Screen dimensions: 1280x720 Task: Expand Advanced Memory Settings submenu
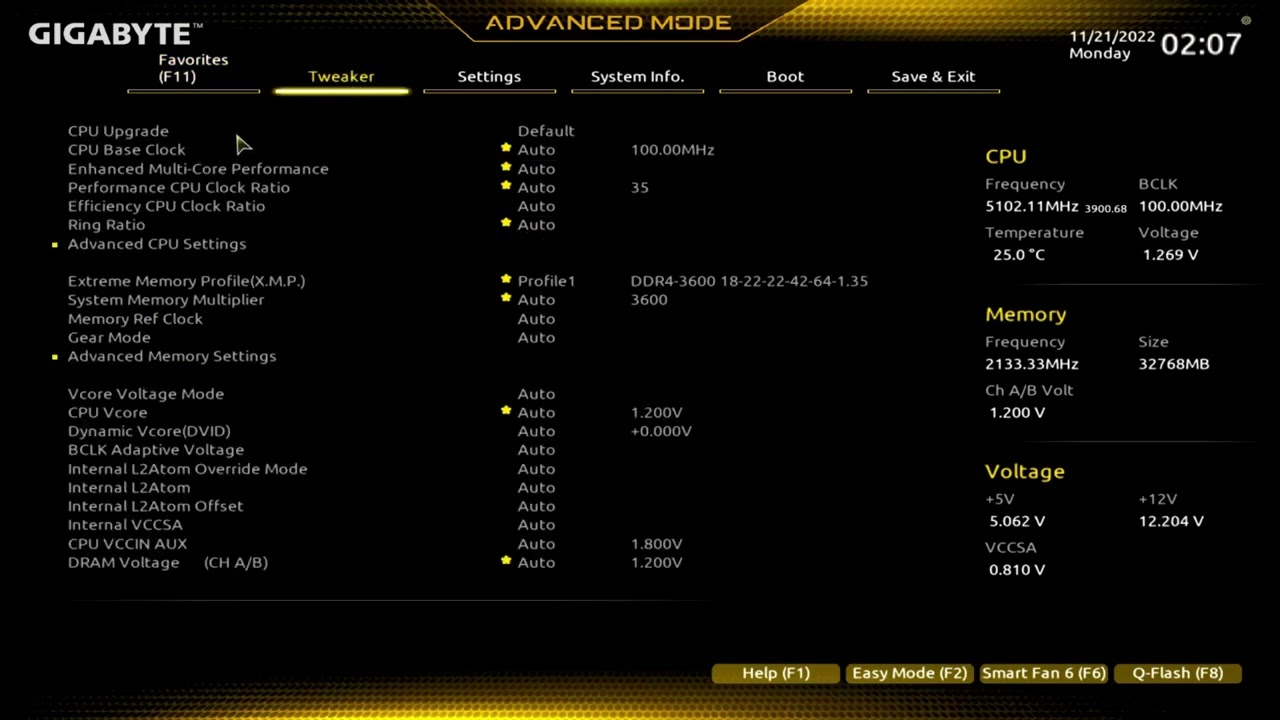click(x=172, y=356)
